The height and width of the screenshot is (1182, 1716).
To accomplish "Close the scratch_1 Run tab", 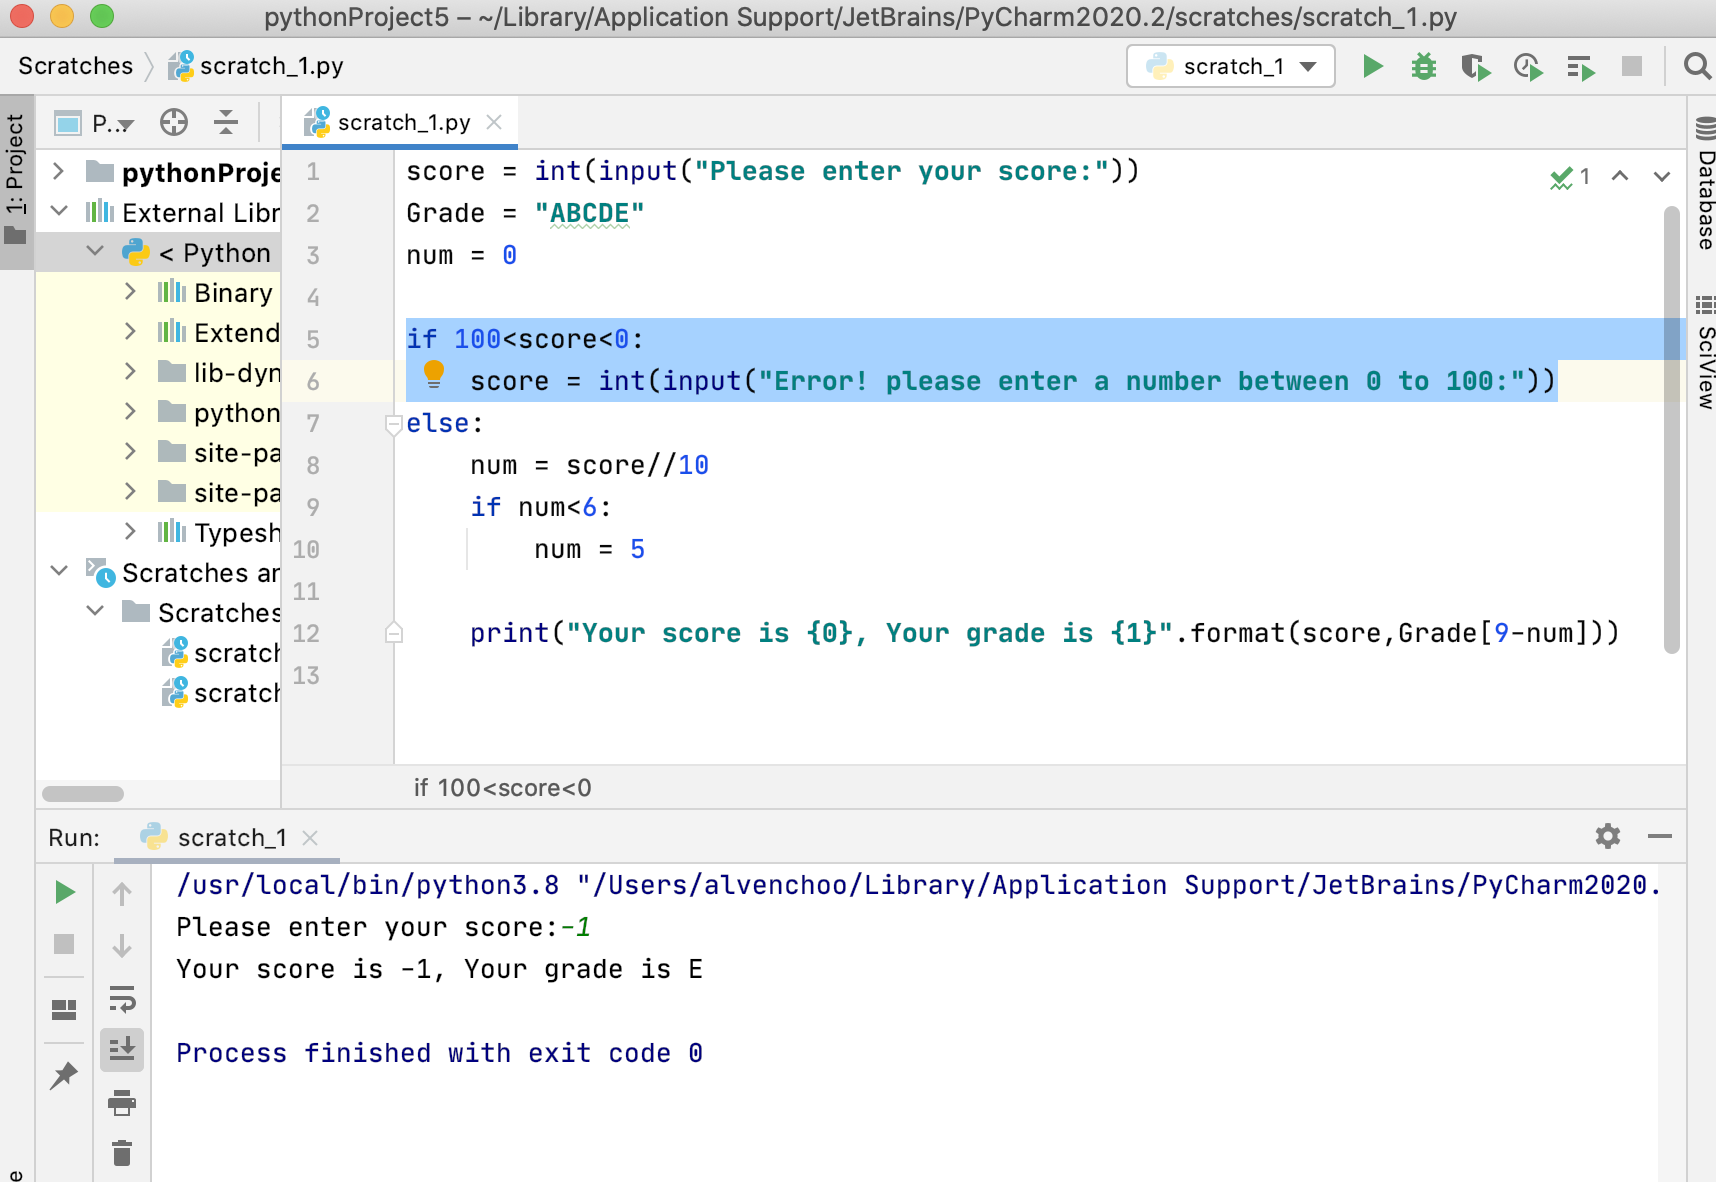I will [310, 838].
